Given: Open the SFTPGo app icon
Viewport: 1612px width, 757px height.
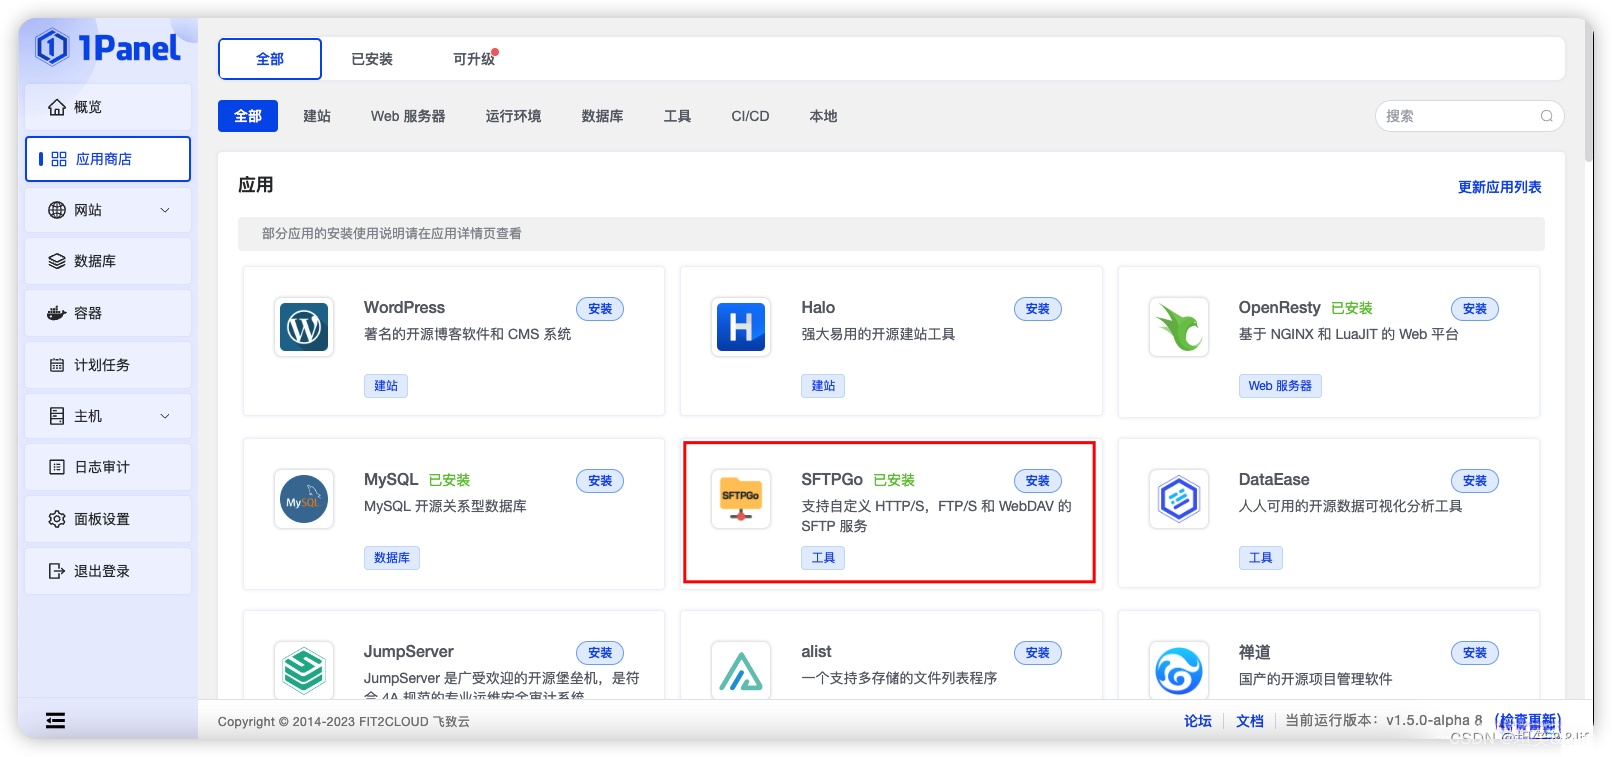Looking at the screenshot, I should (x=741, y=499).
